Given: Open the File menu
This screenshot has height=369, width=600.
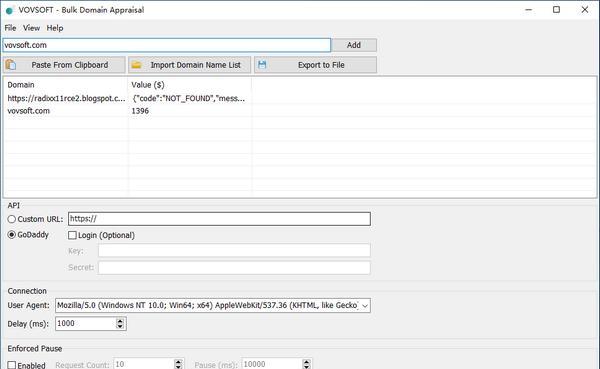Looking at the screenshot, I should pyautogui.click(x=10, y=28).
